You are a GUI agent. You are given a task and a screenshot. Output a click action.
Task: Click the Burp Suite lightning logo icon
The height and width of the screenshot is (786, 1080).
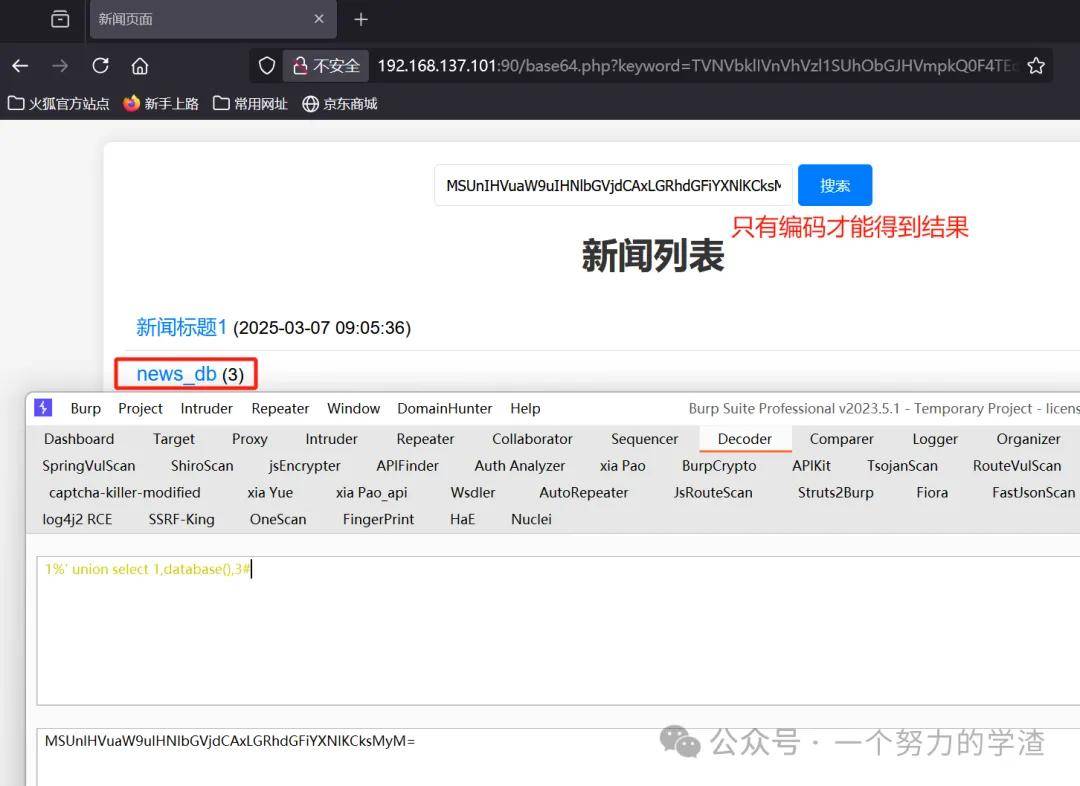tap(43, 408)
